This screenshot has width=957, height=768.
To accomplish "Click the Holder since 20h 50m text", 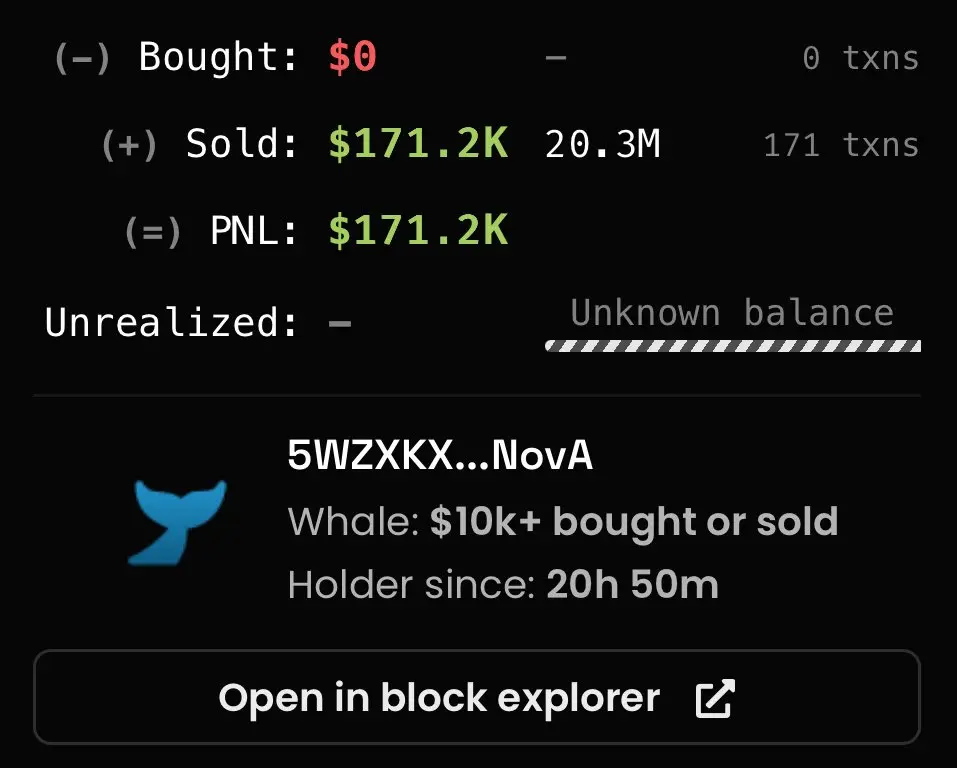I will [x=502, y=584].
